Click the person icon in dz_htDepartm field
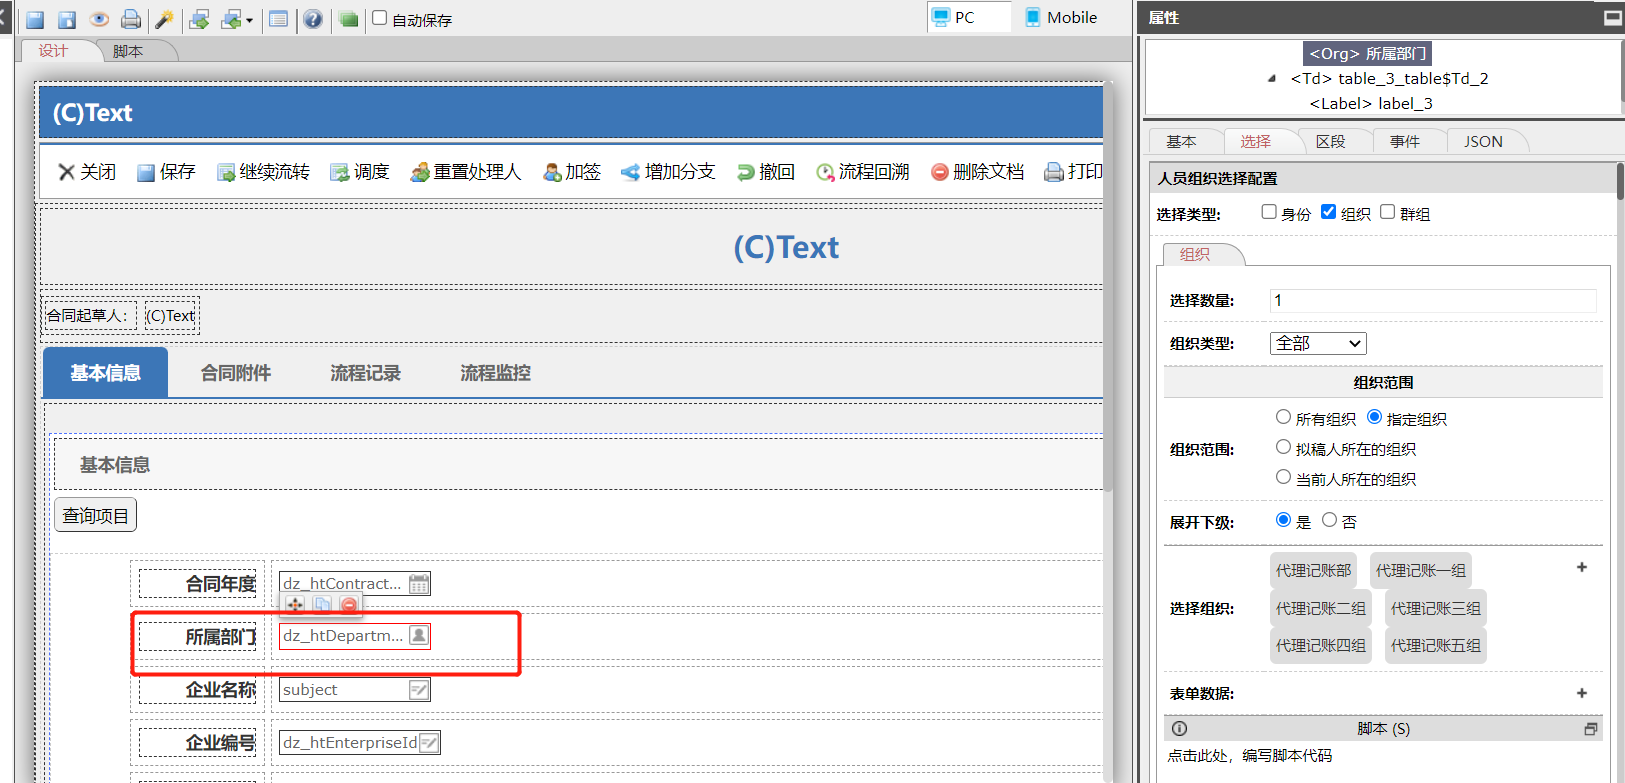The height and width of the screenshot is (783, 1625). click(419, 636)
